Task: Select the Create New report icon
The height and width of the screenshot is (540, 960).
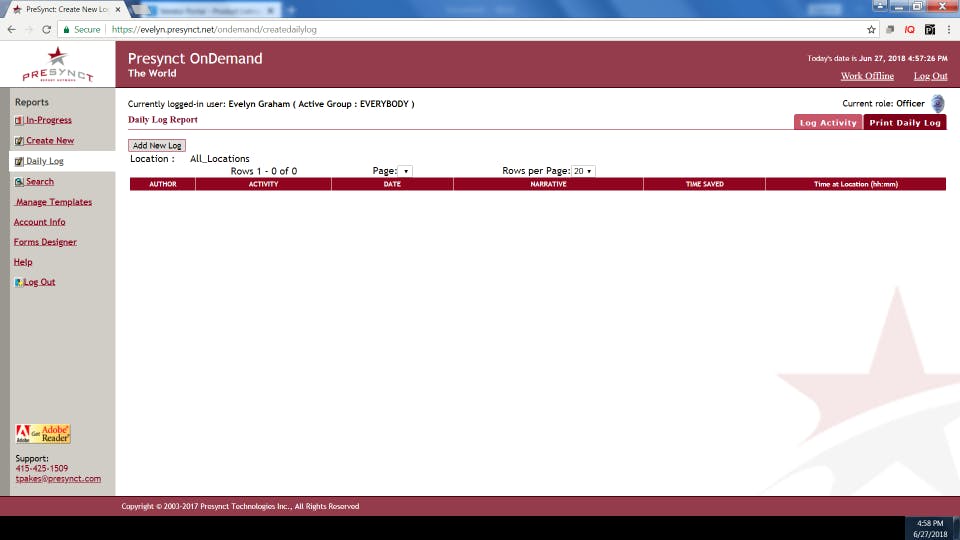Action: [x=19, y=141]
